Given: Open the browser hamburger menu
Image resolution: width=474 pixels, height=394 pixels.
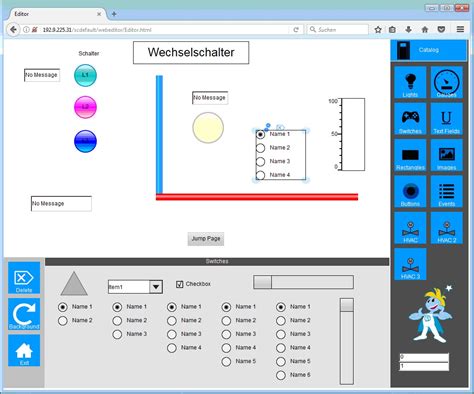Looking at the screenshot, I should pos(460,30).
